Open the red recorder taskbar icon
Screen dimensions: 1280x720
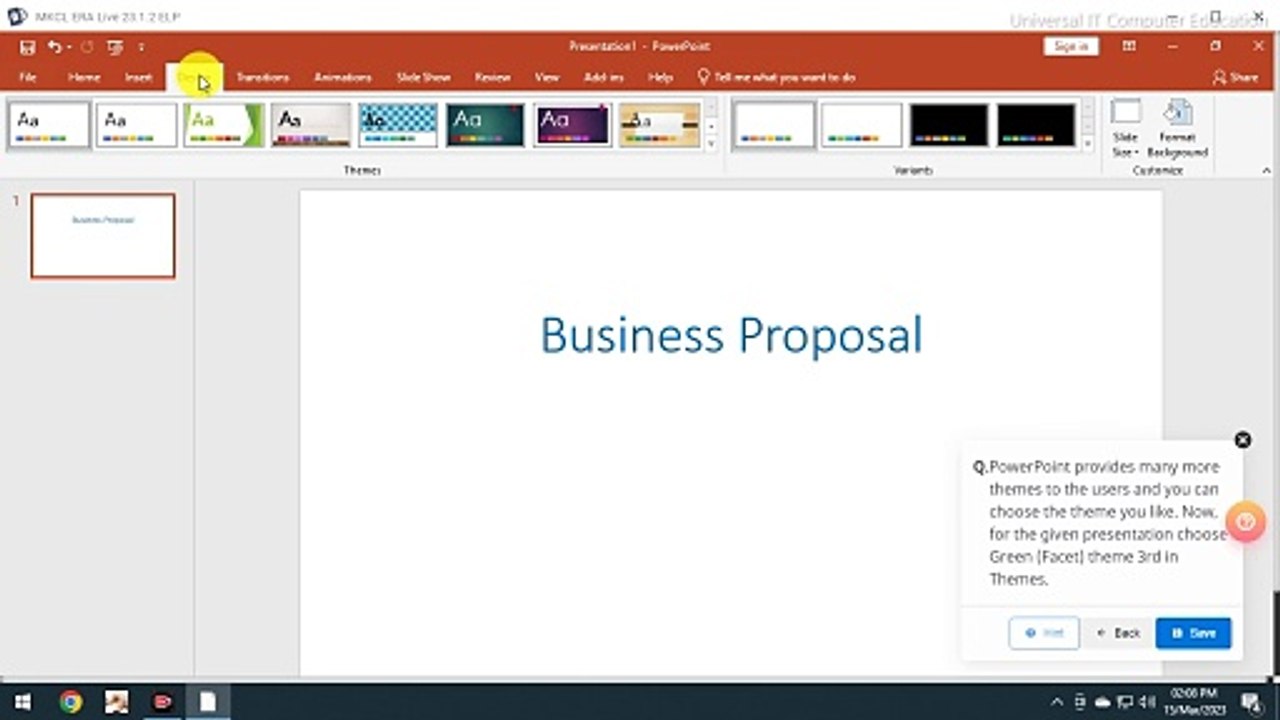coord(162,702)
